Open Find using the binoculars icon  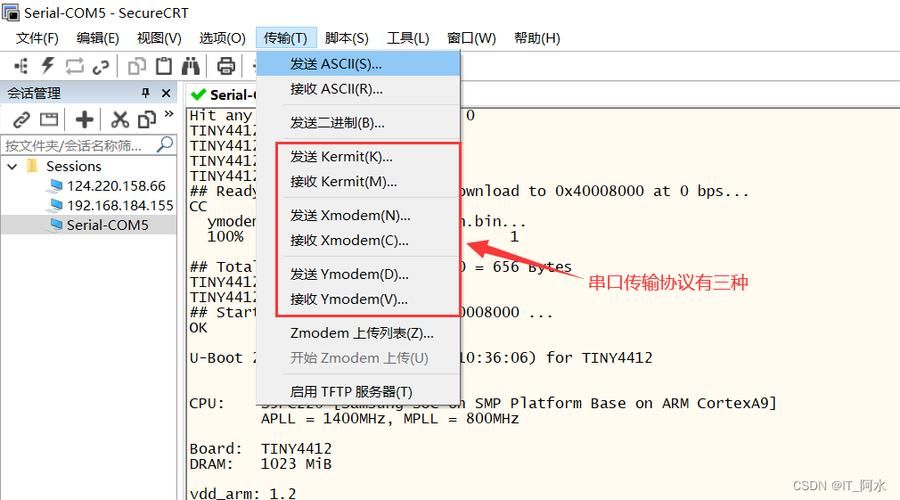coord(190,67)
